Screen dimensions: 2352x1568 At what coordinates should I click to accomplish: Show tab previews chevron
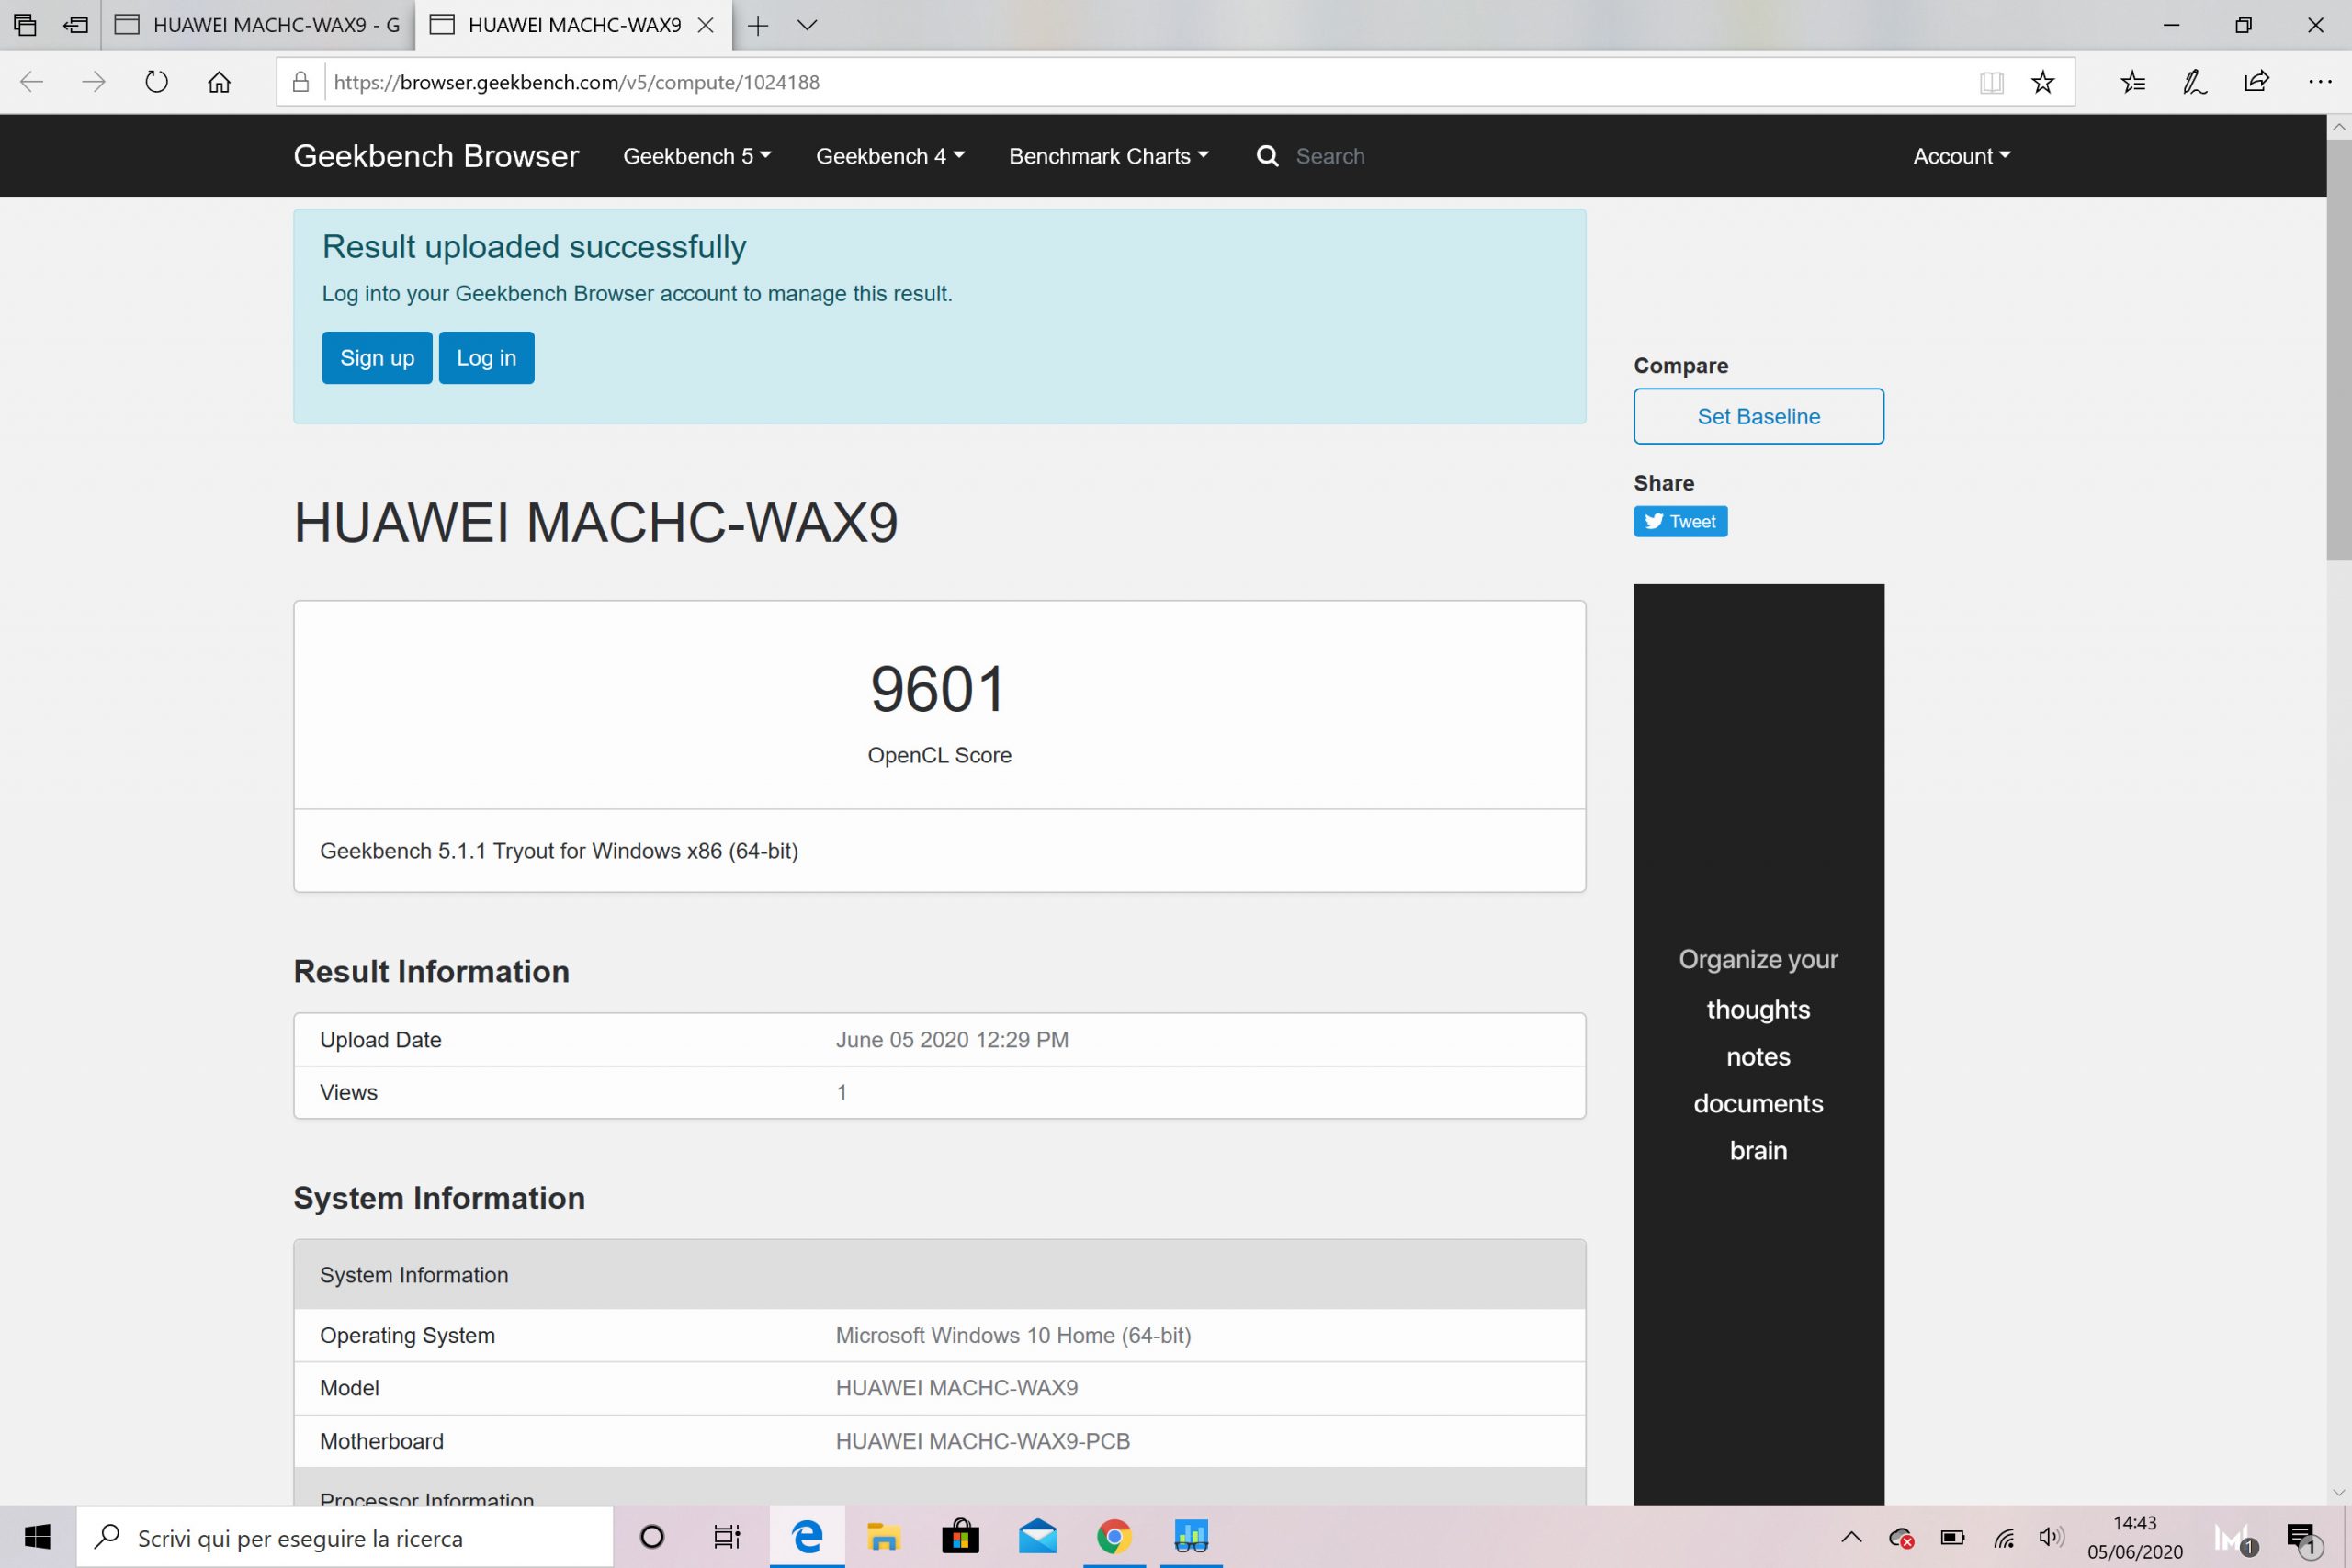click(807, 25)
